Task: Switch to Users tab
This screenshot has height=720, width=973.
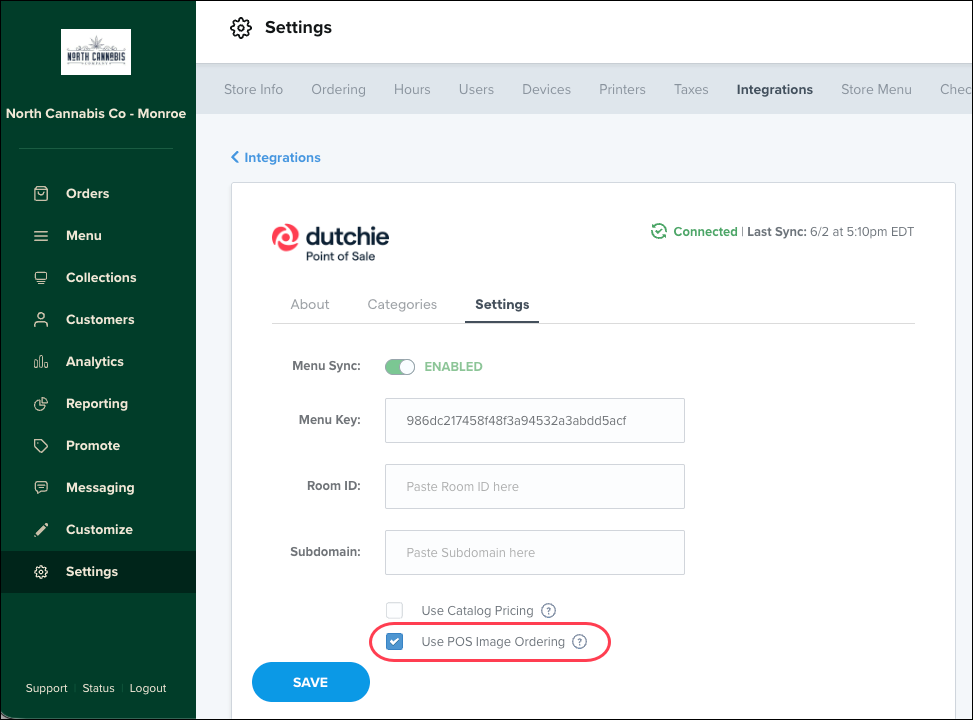Action: 476,89
